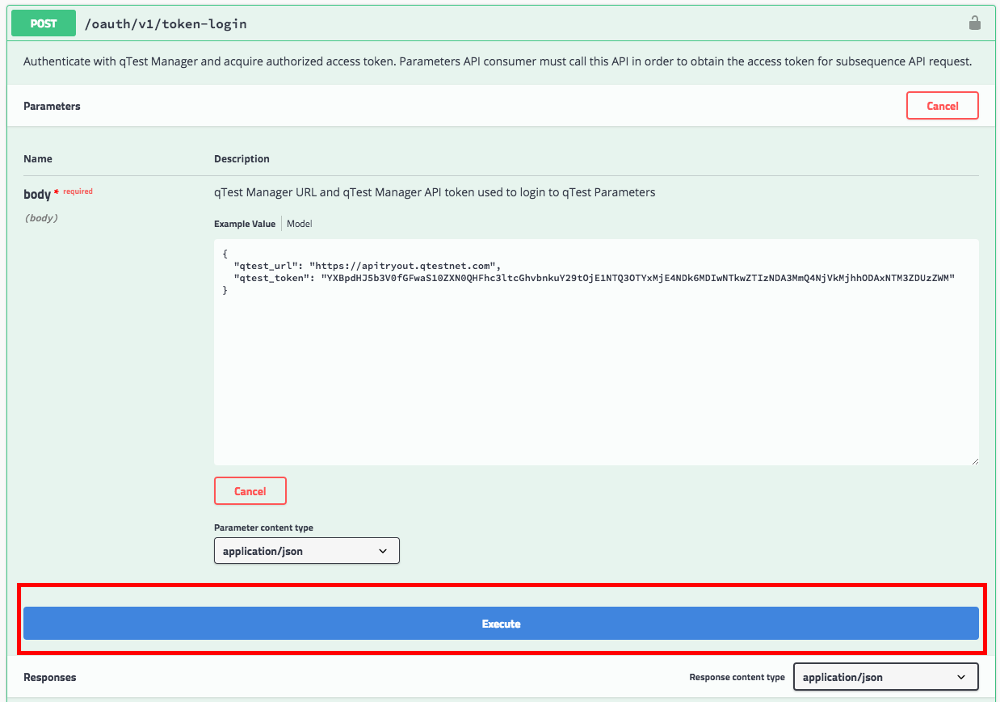
Task: Cancel try-out in the Parameters header
Action: [x=942, y=106]
